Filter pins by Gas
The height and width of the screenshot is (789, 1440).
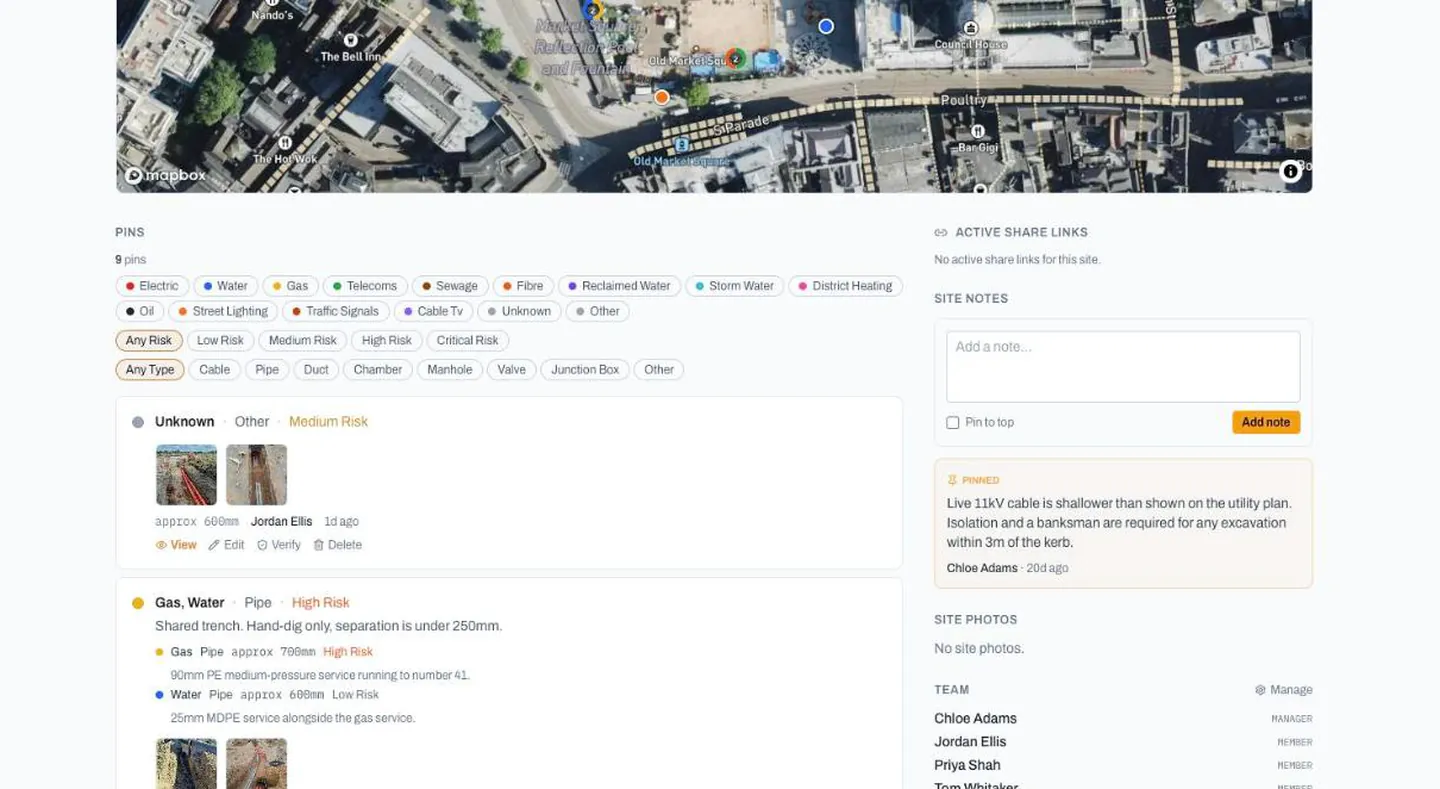pos(291,286)
